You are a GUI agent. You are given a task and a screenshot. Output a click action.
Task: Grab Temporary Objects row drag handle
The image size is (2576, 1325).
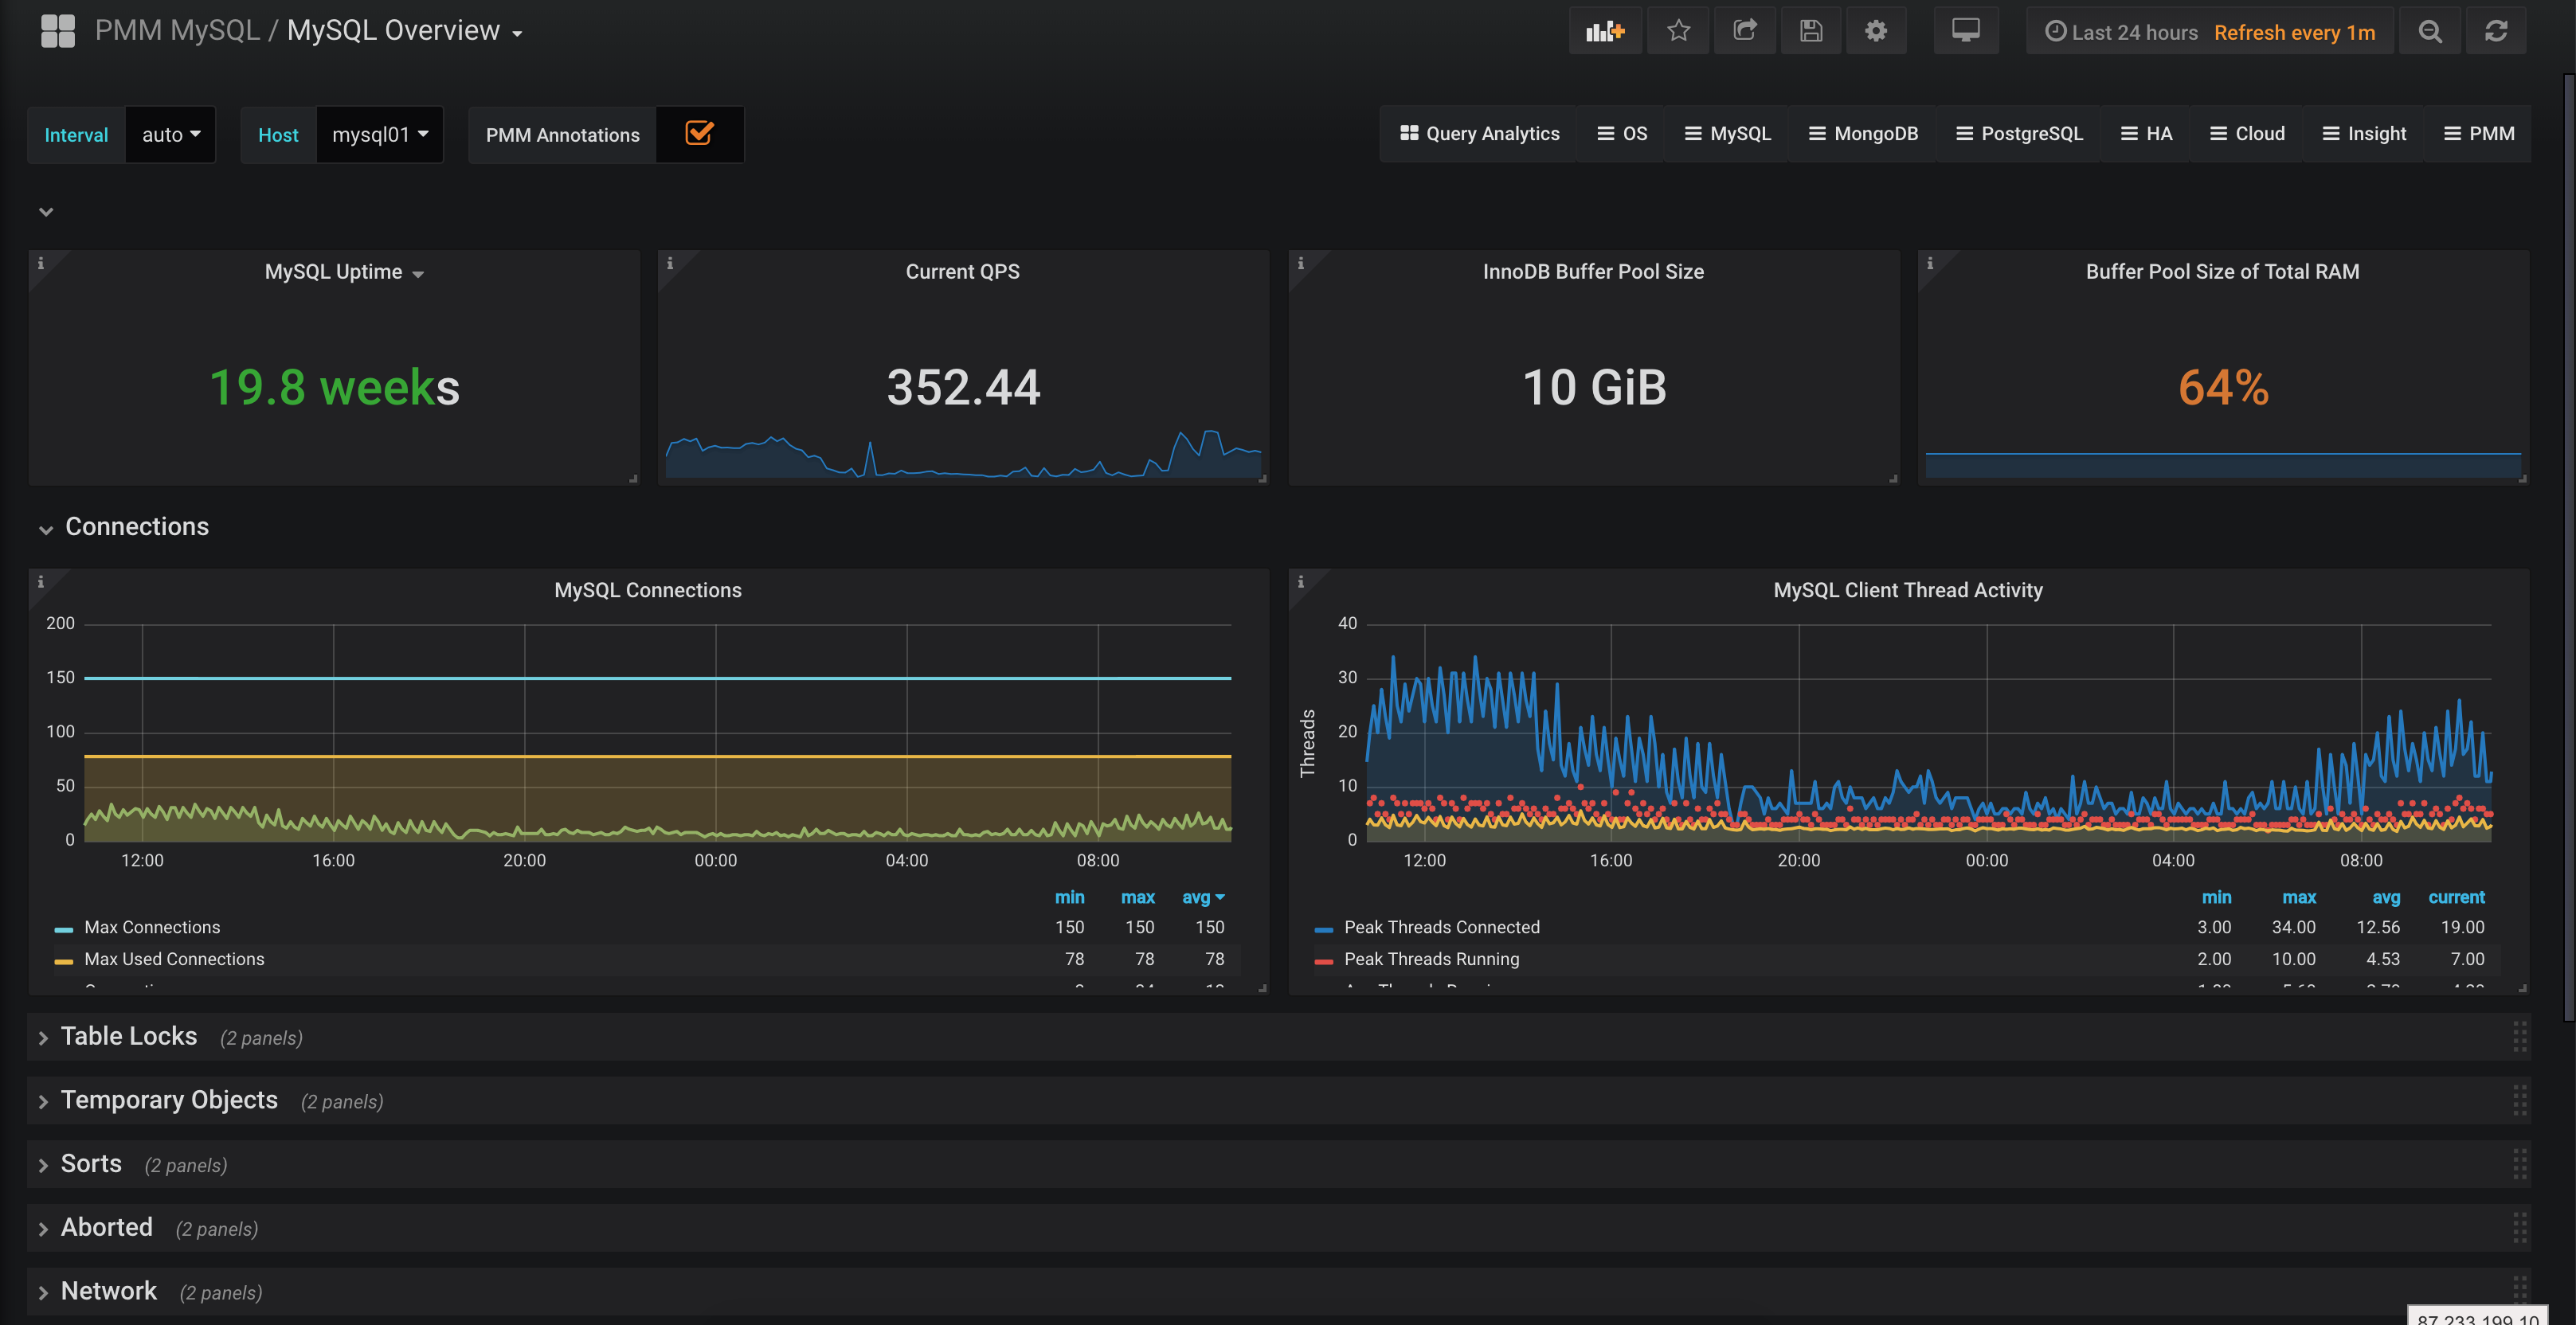pyautogui.click(x=2519, y=1101)
